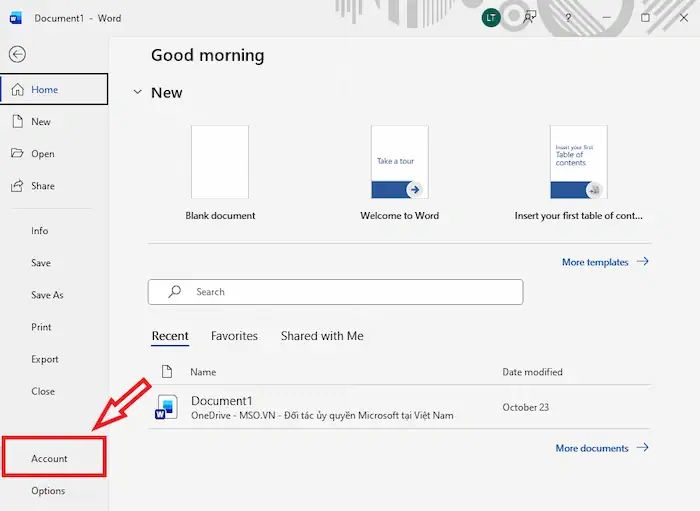
Task: Switch to the Favorites tab
Action: pyautogui.click(x=234, y=336)
